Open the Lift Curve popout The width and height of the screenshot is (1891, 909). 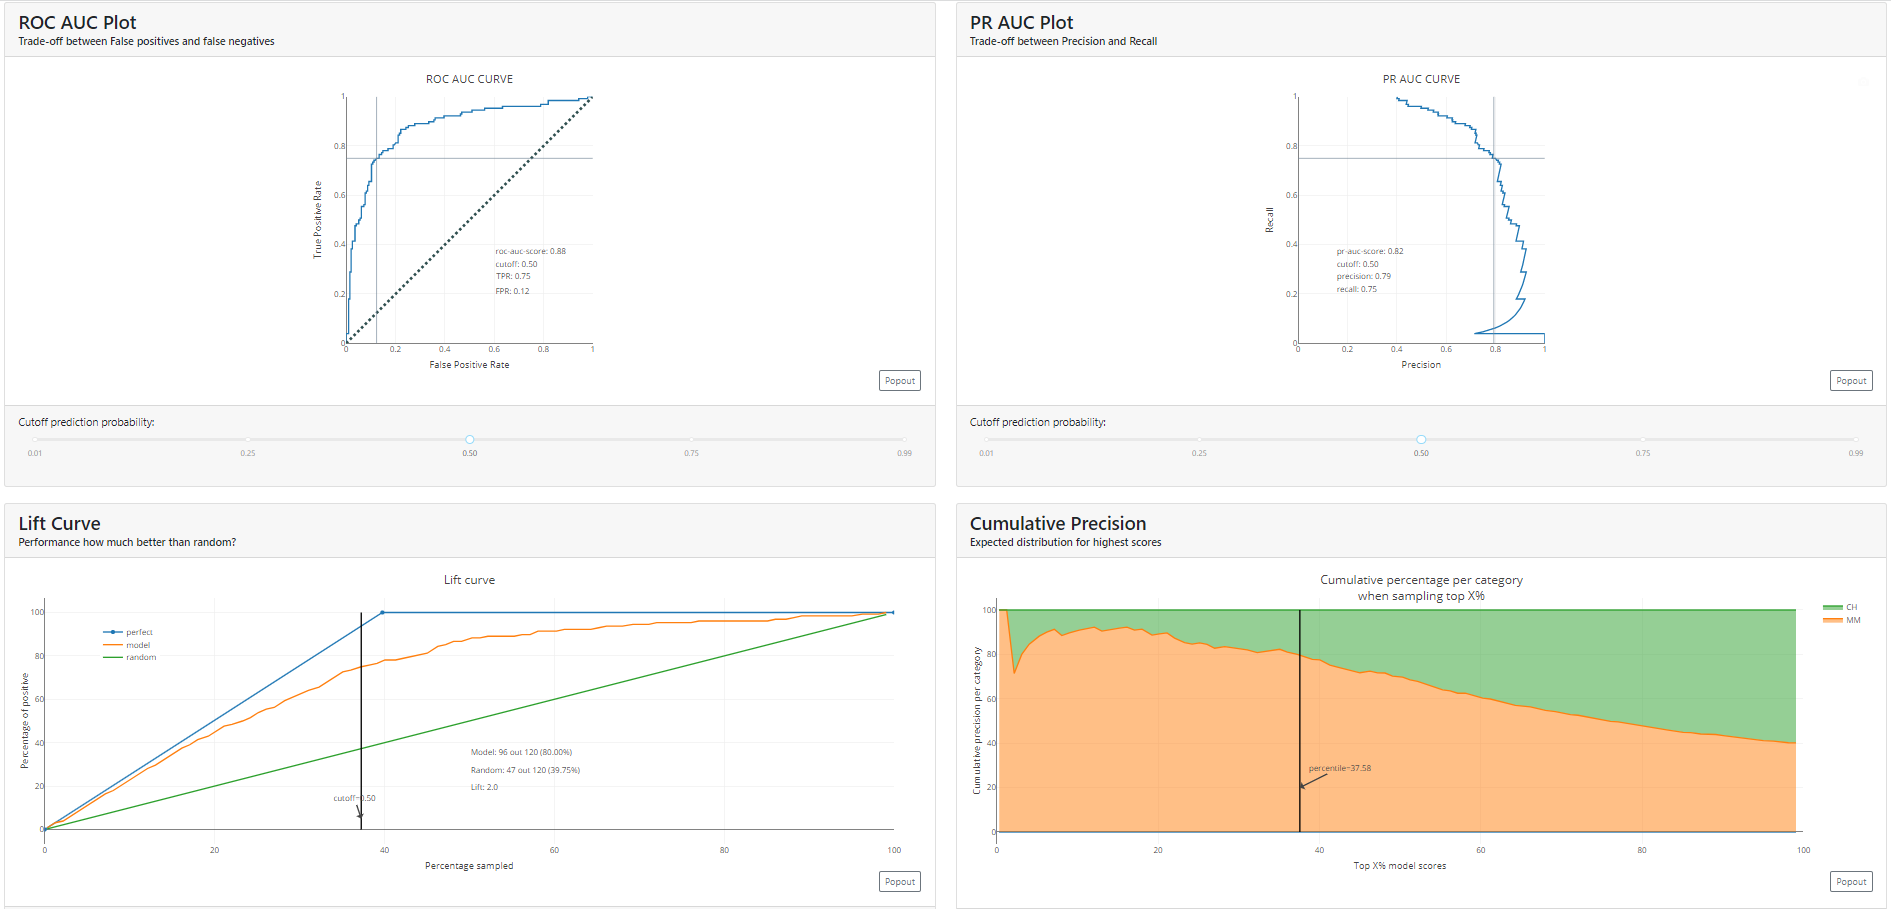pos(900,882)
